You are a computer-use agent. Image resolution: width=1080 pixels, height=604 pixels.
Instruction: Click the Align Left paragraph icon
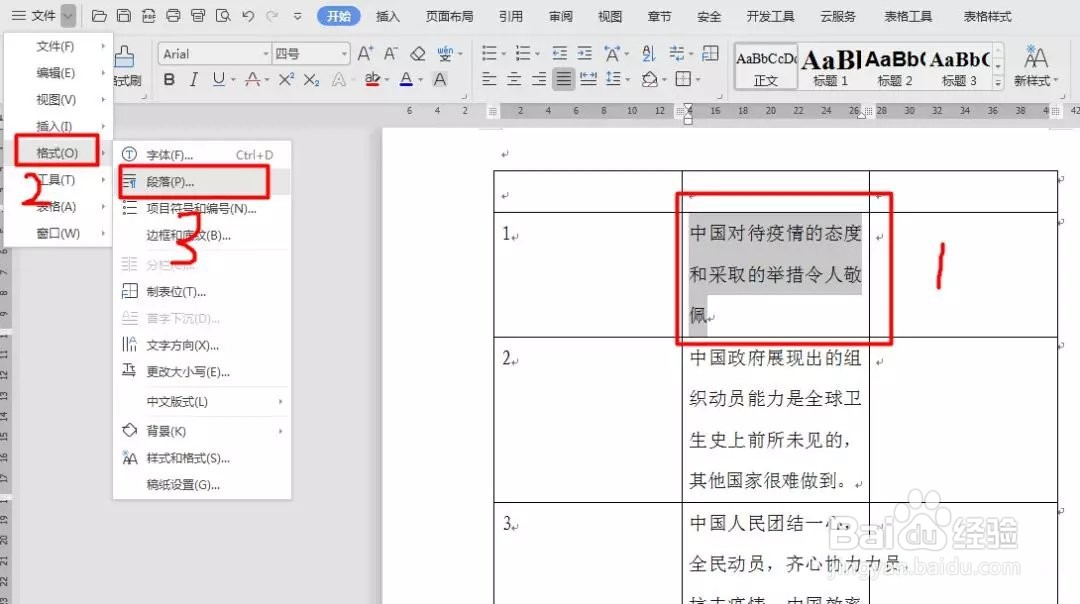pos(489,80)
